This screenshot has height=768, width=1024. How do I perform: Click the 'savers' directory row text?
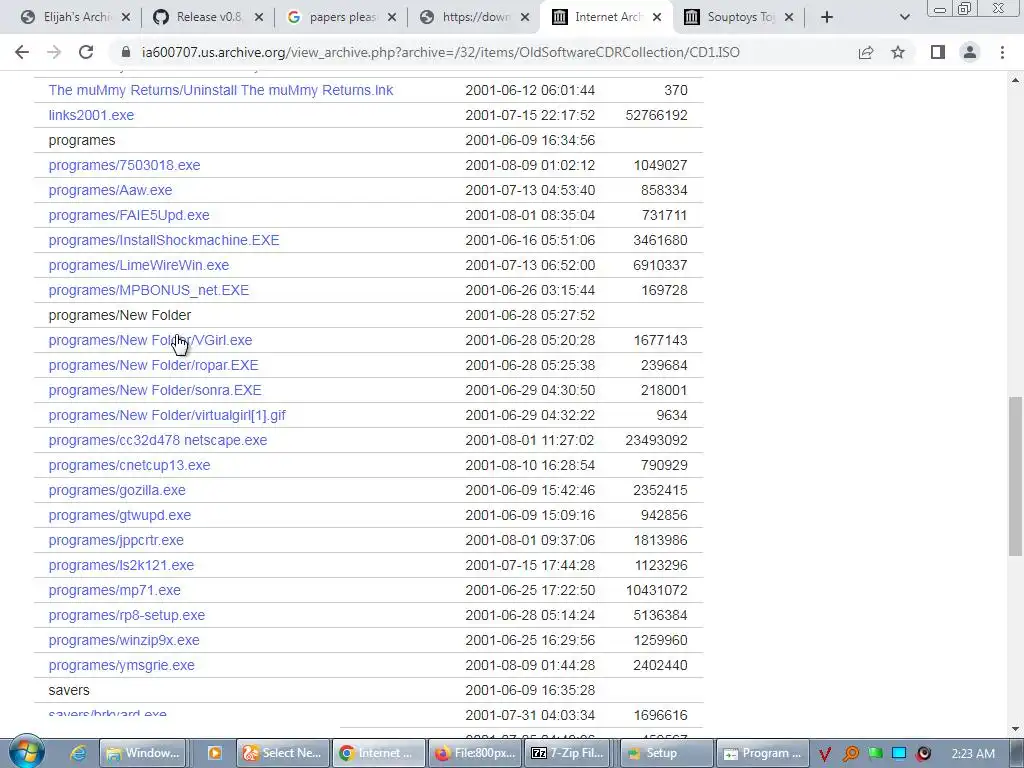tap(69, 690)
